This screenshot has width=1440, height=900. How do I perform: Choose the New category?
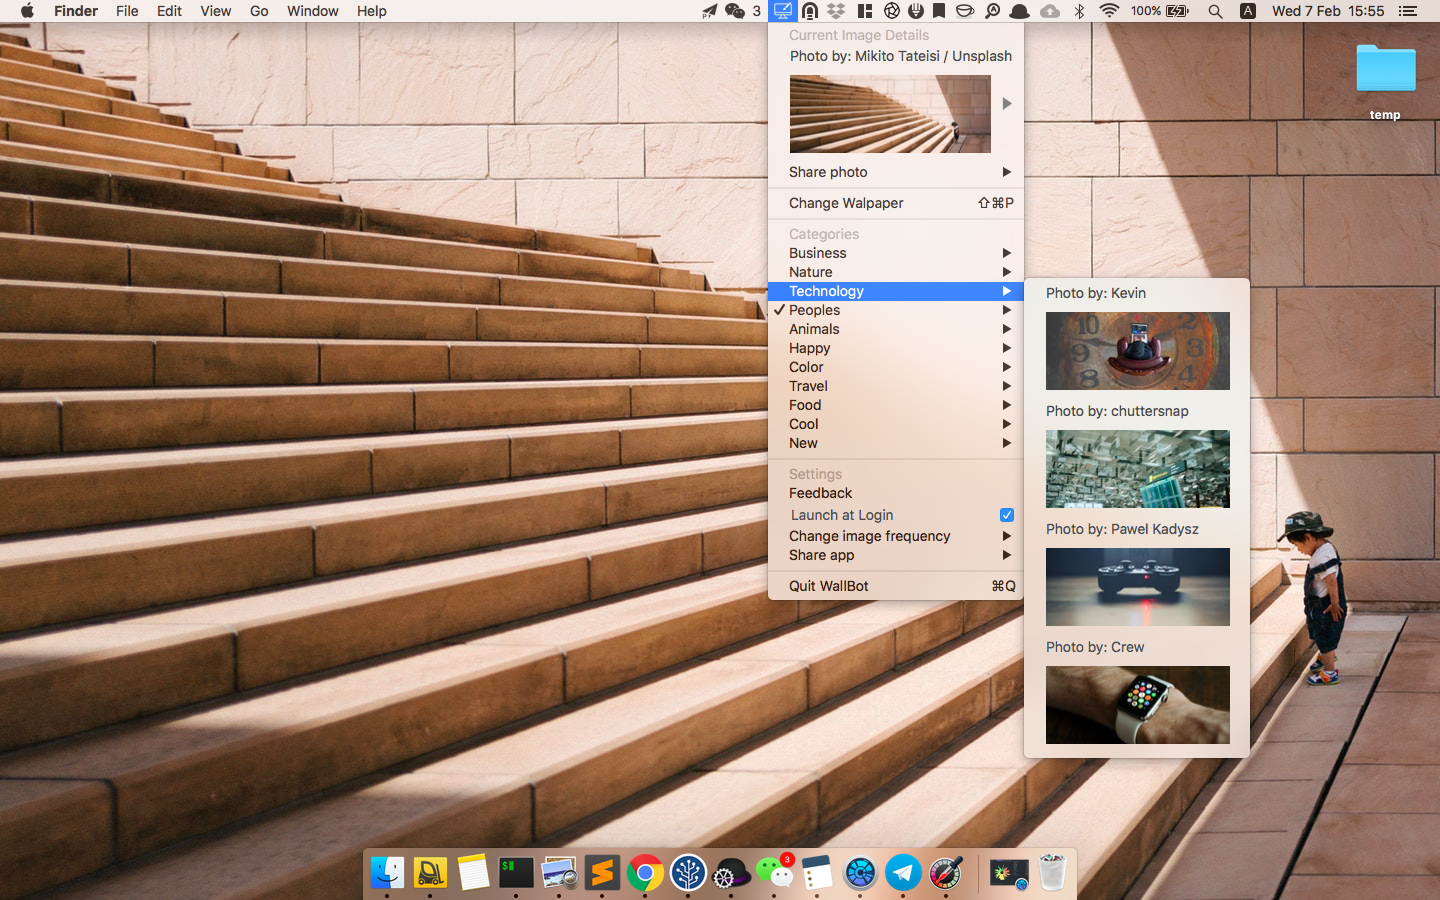[x=896, y=443]
